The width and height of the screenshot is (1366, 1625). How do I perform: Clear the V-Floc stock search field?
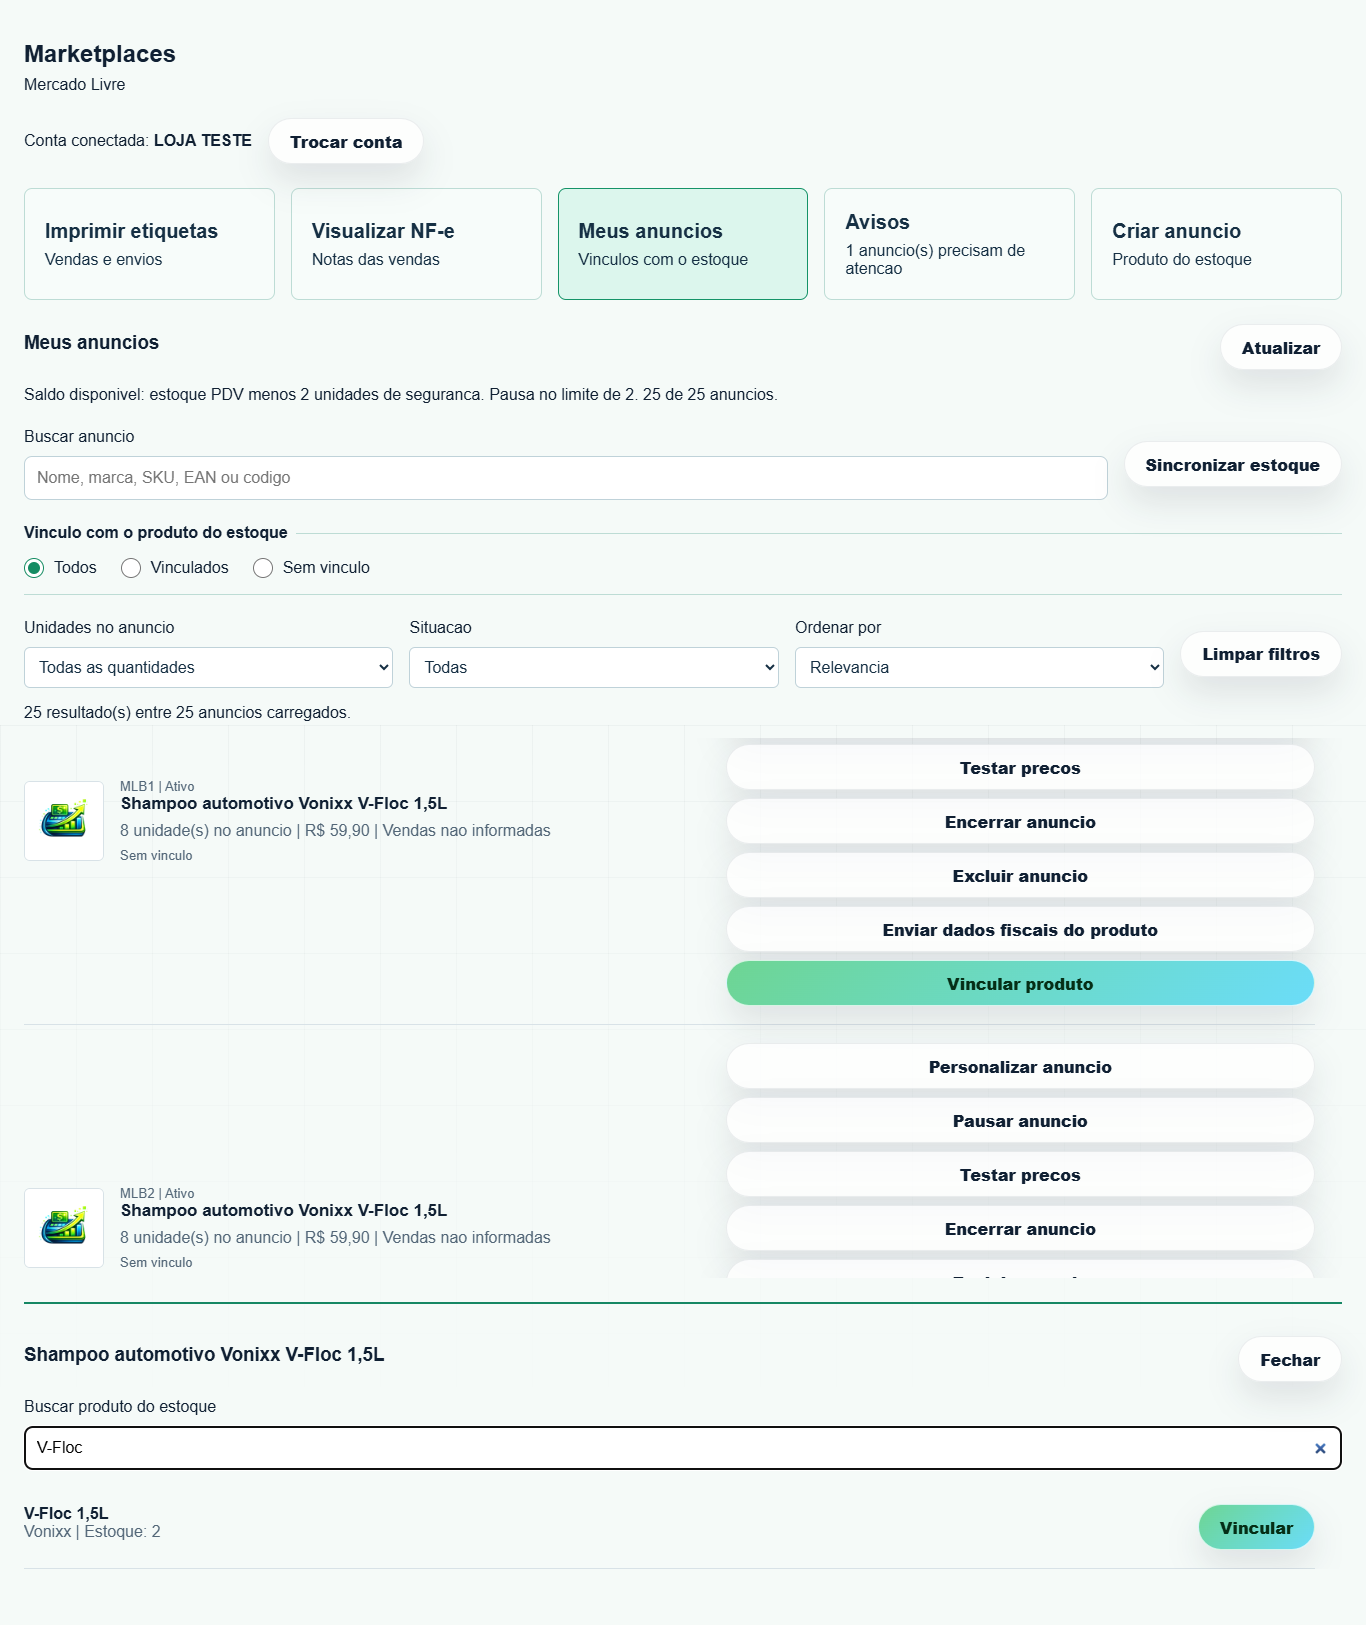tap(1320, 1448)
